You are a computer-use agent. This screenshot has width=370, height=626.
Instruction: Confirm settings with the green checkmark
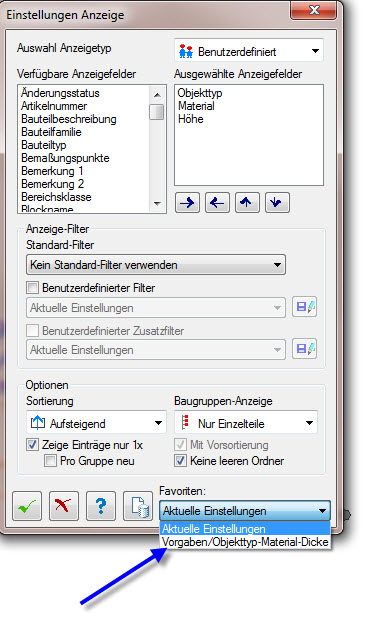(27, 506)
